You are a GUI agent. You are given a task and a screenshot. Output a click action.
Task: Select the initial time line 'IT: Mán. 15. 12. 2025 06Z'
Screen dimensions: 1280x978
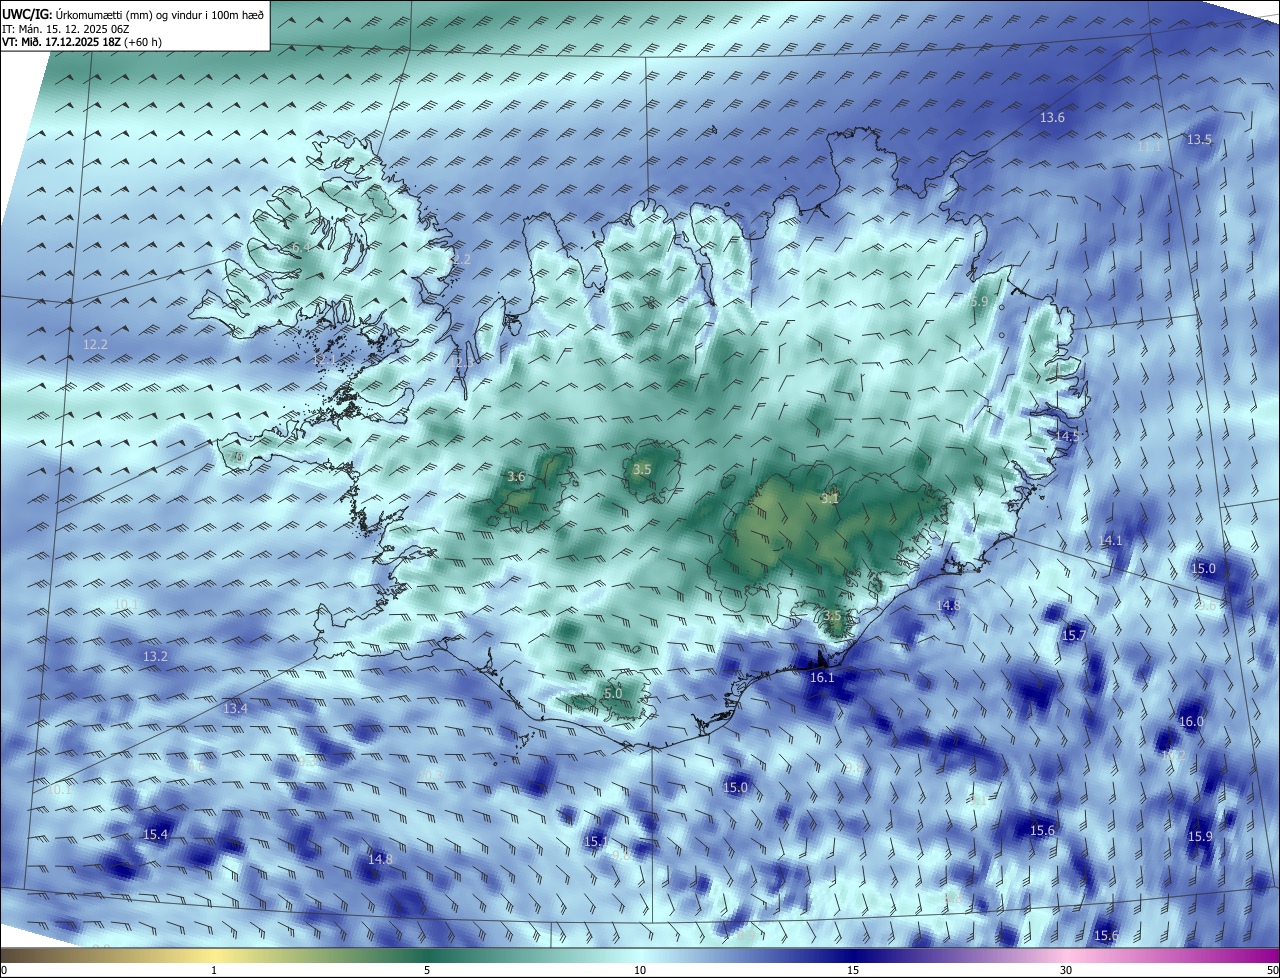pos(67,28)
